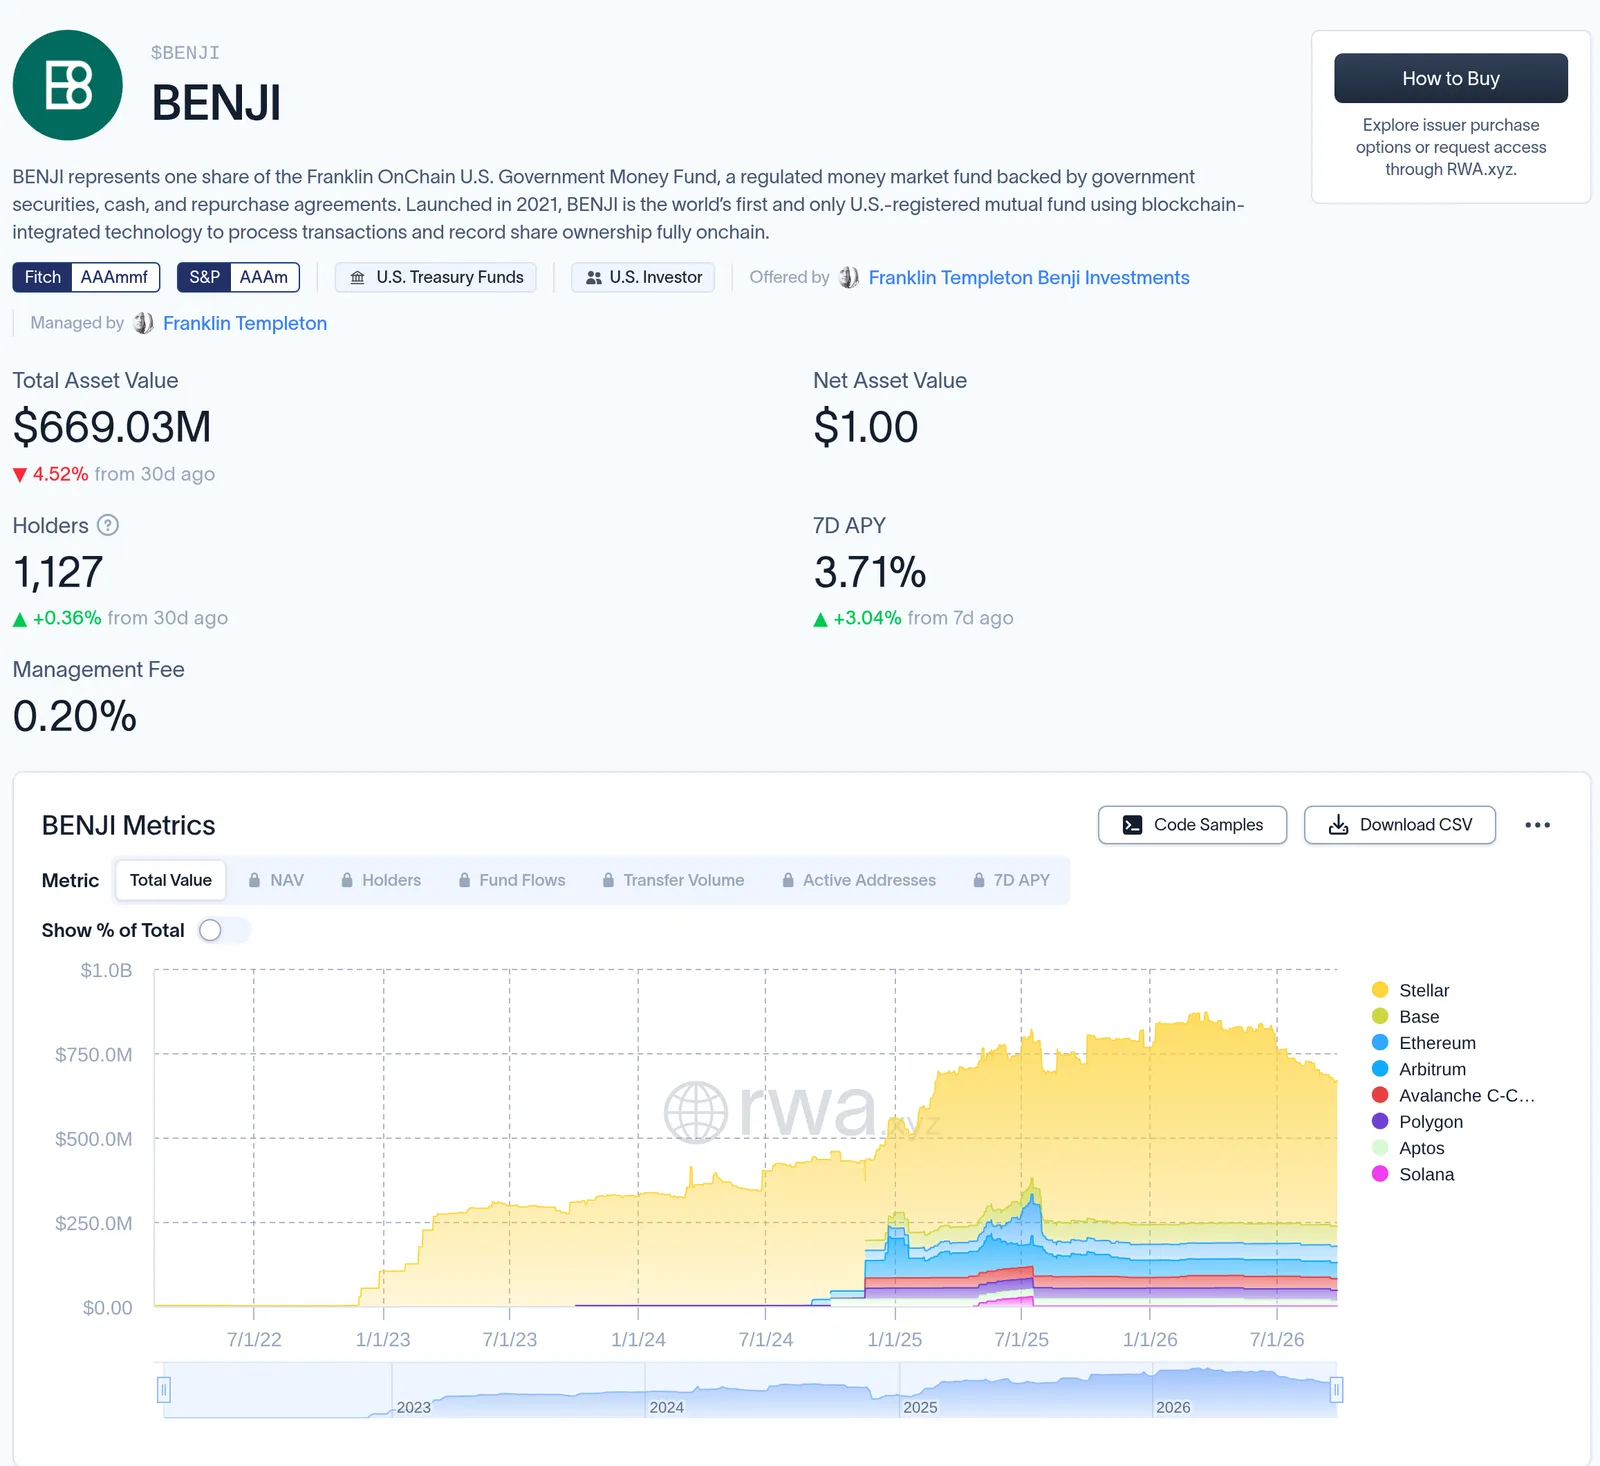Click the Franklin portrait icon next to Managed by

click(x=143, y=323)
